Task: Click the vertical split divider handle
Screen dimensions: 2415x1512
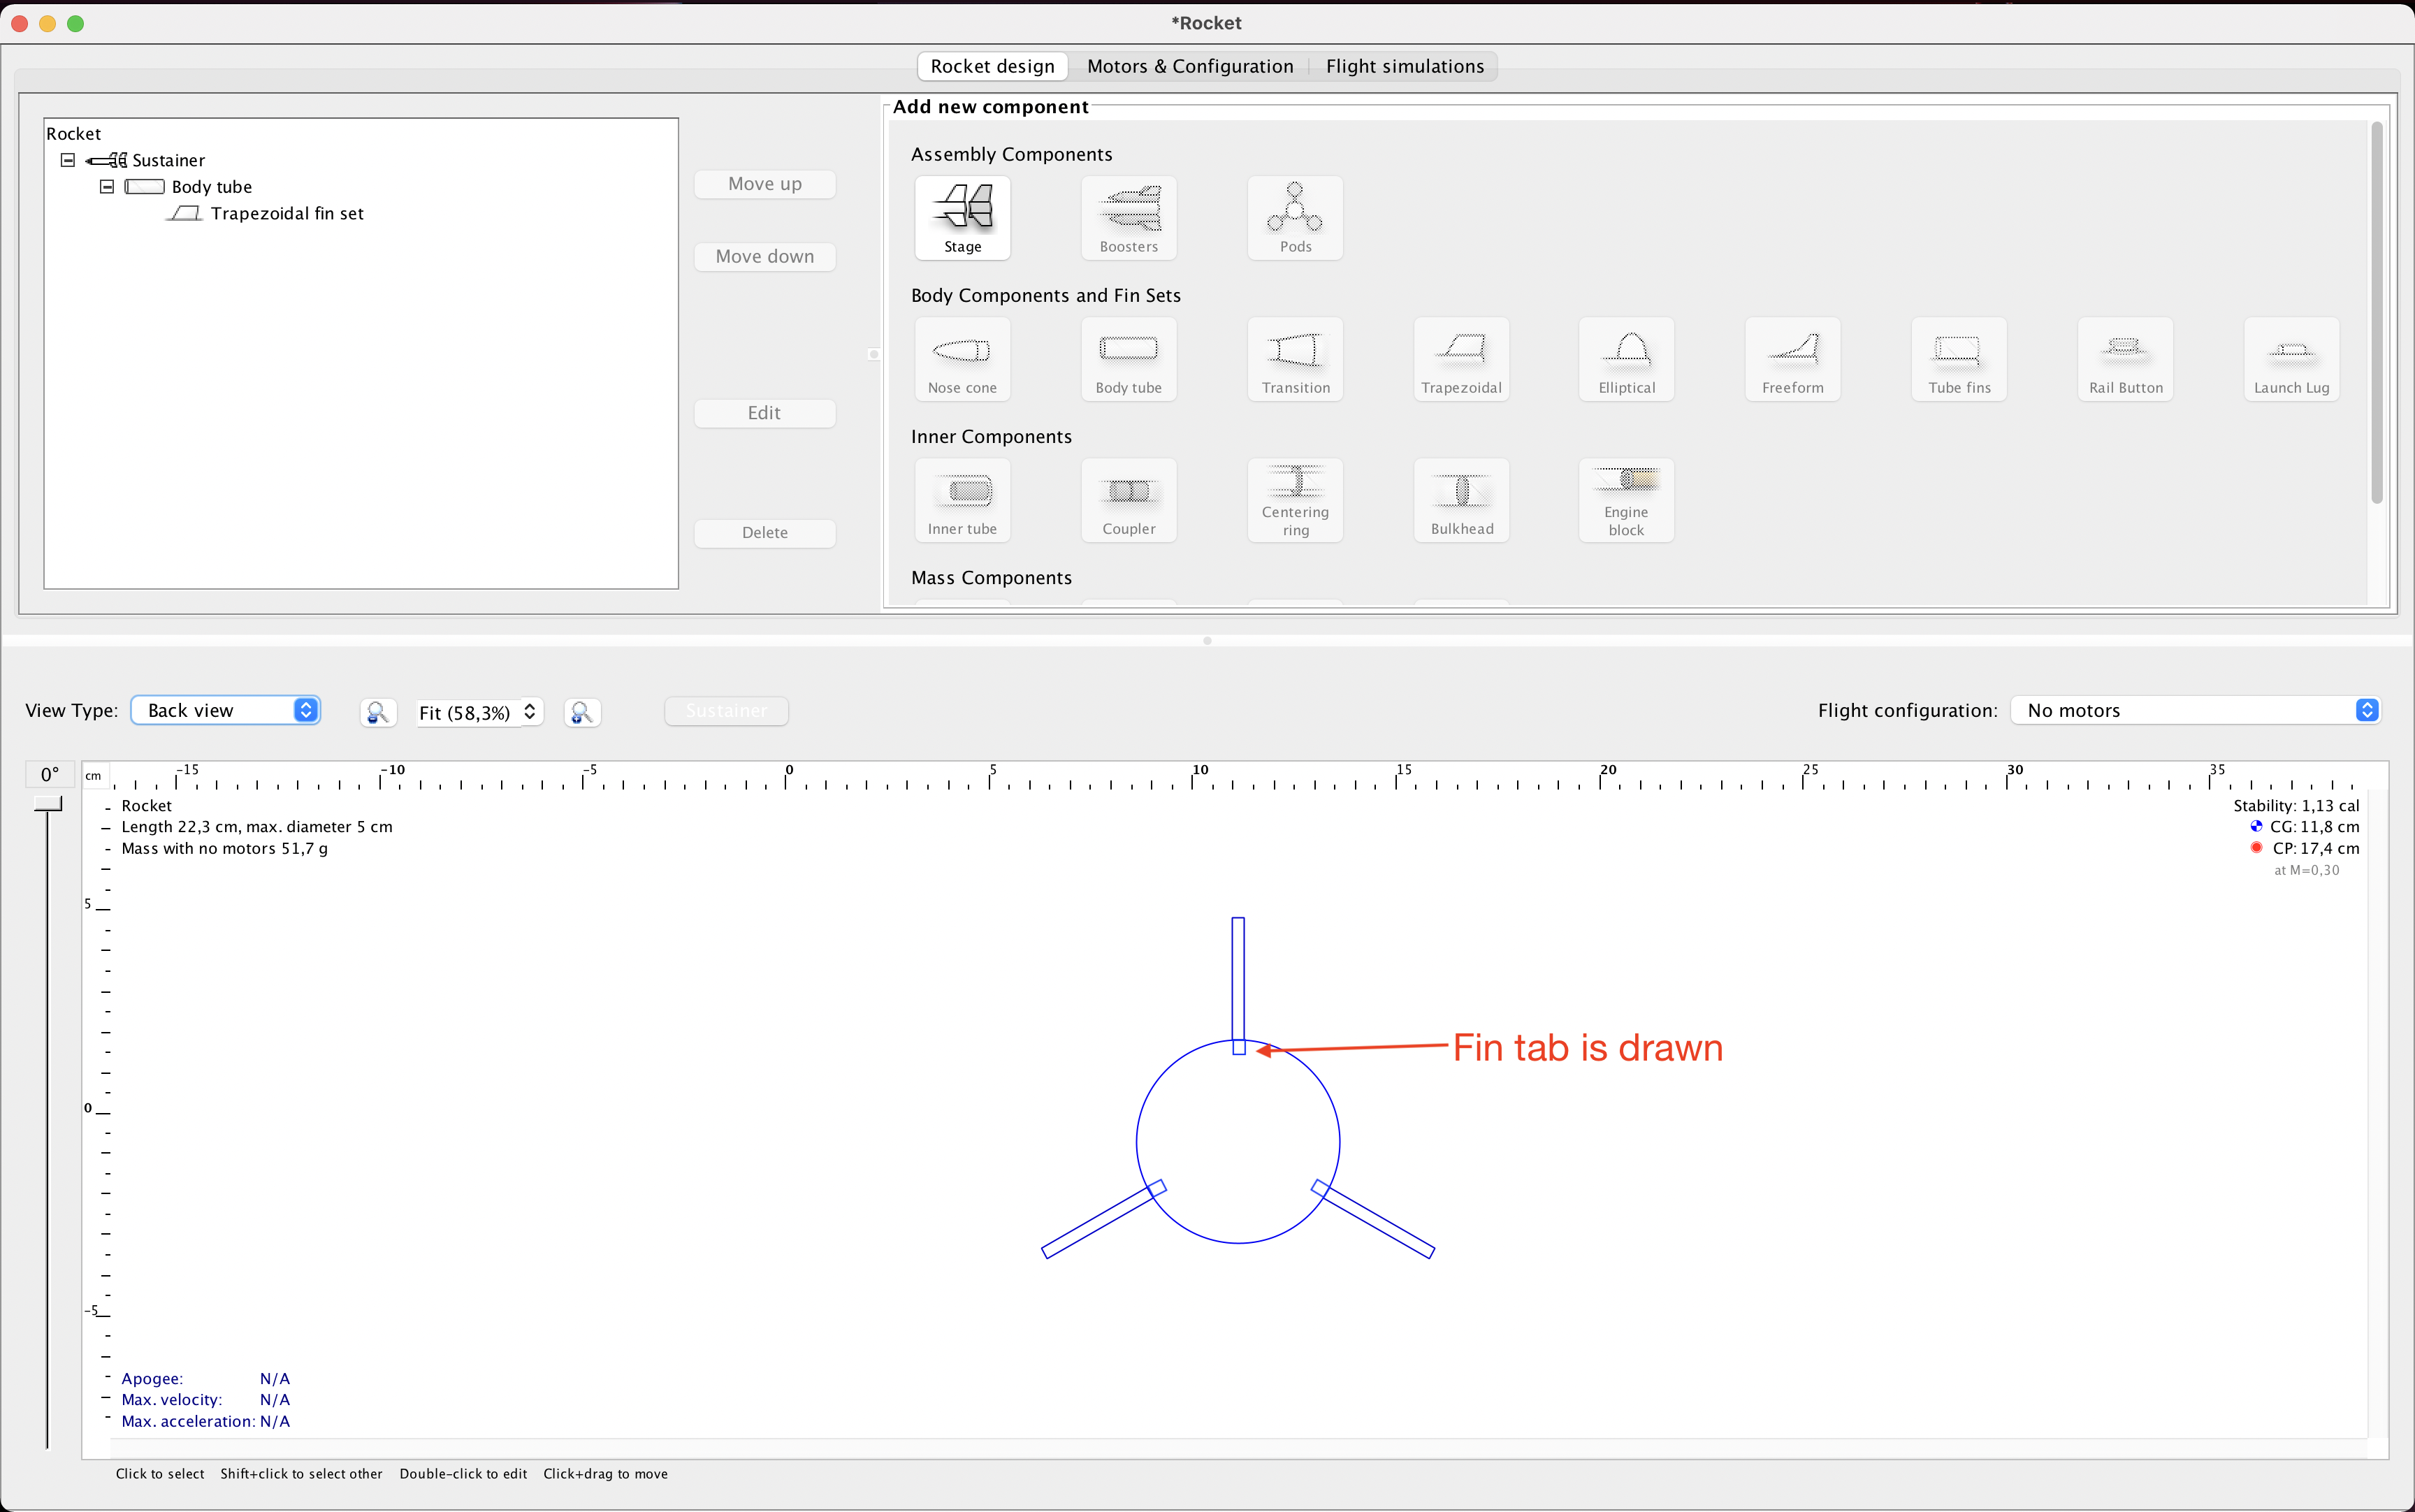Action: point(873,354)
